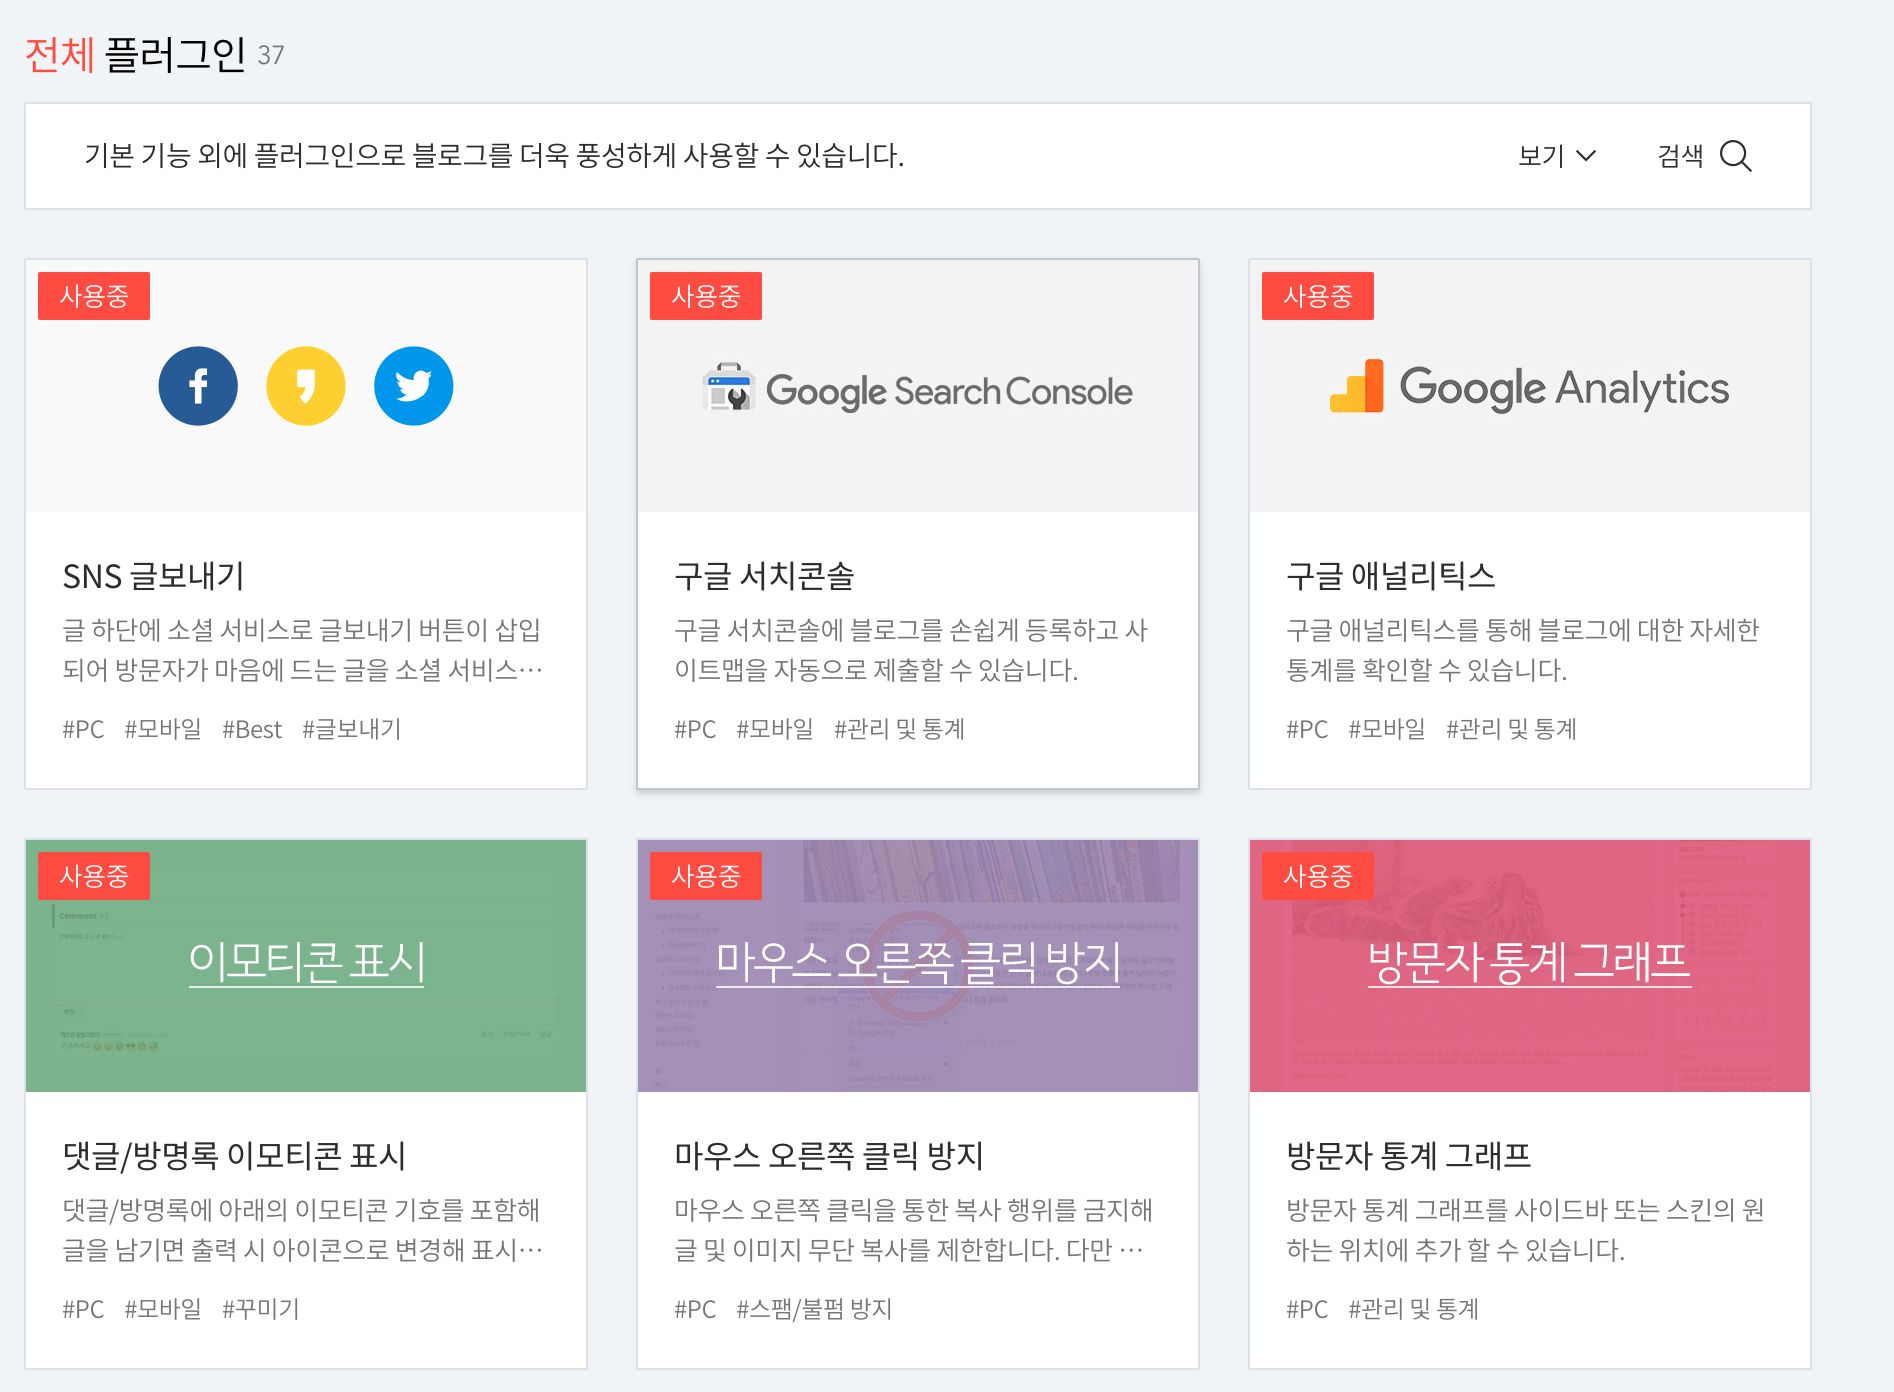Click the Google Search Console logo icon
The width and height of the screenshot is (1894, 1392).
(729, 388)
